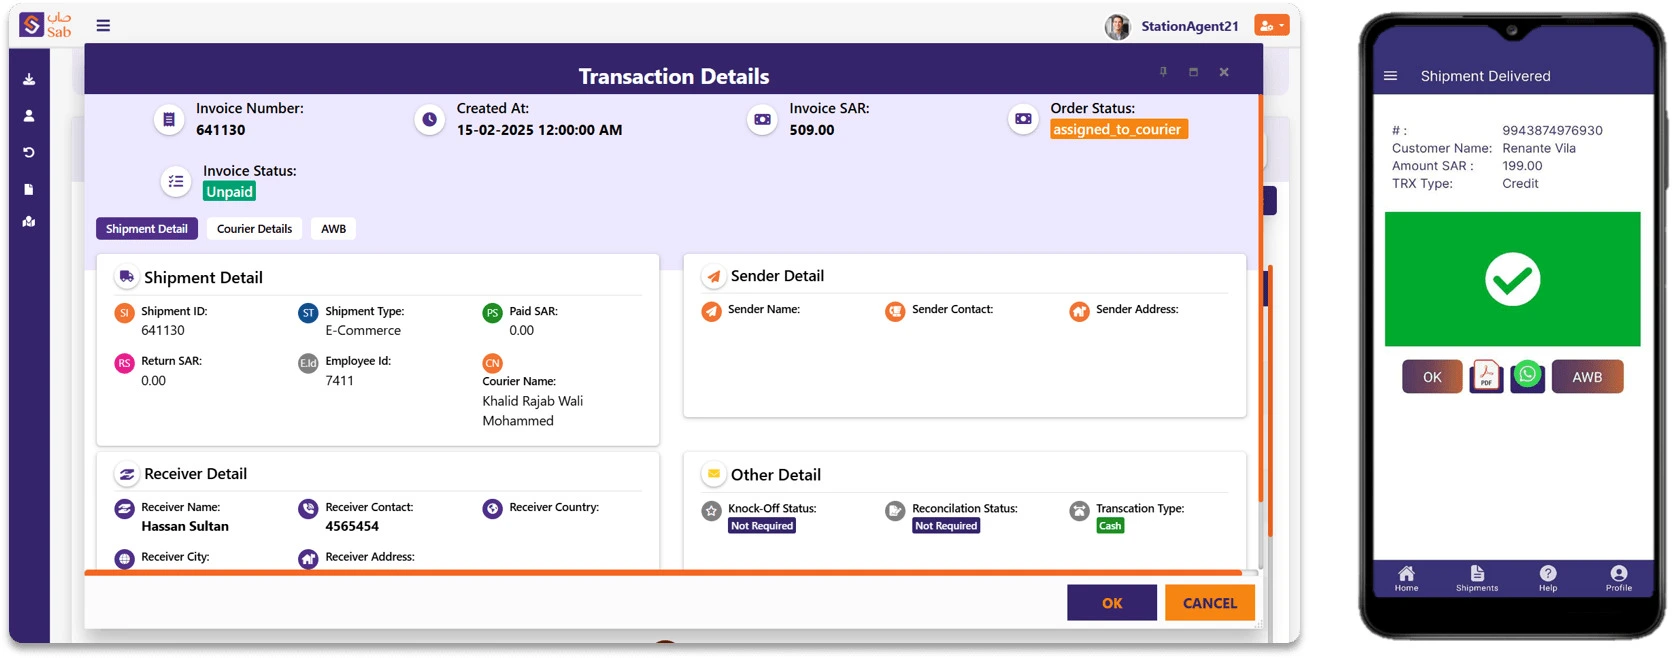Click the orange CANCEL button

point(1210,603)
